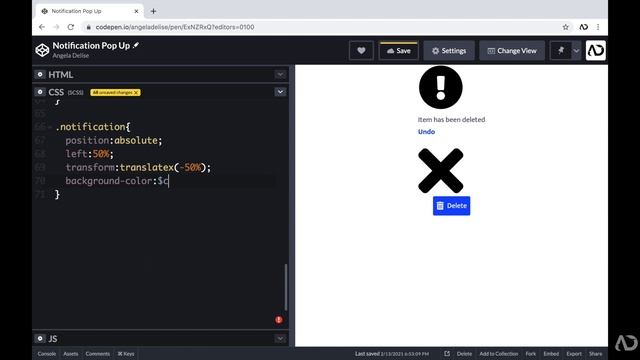Open the Console tab in footer
Screen dimensions: 640x360
47,353
